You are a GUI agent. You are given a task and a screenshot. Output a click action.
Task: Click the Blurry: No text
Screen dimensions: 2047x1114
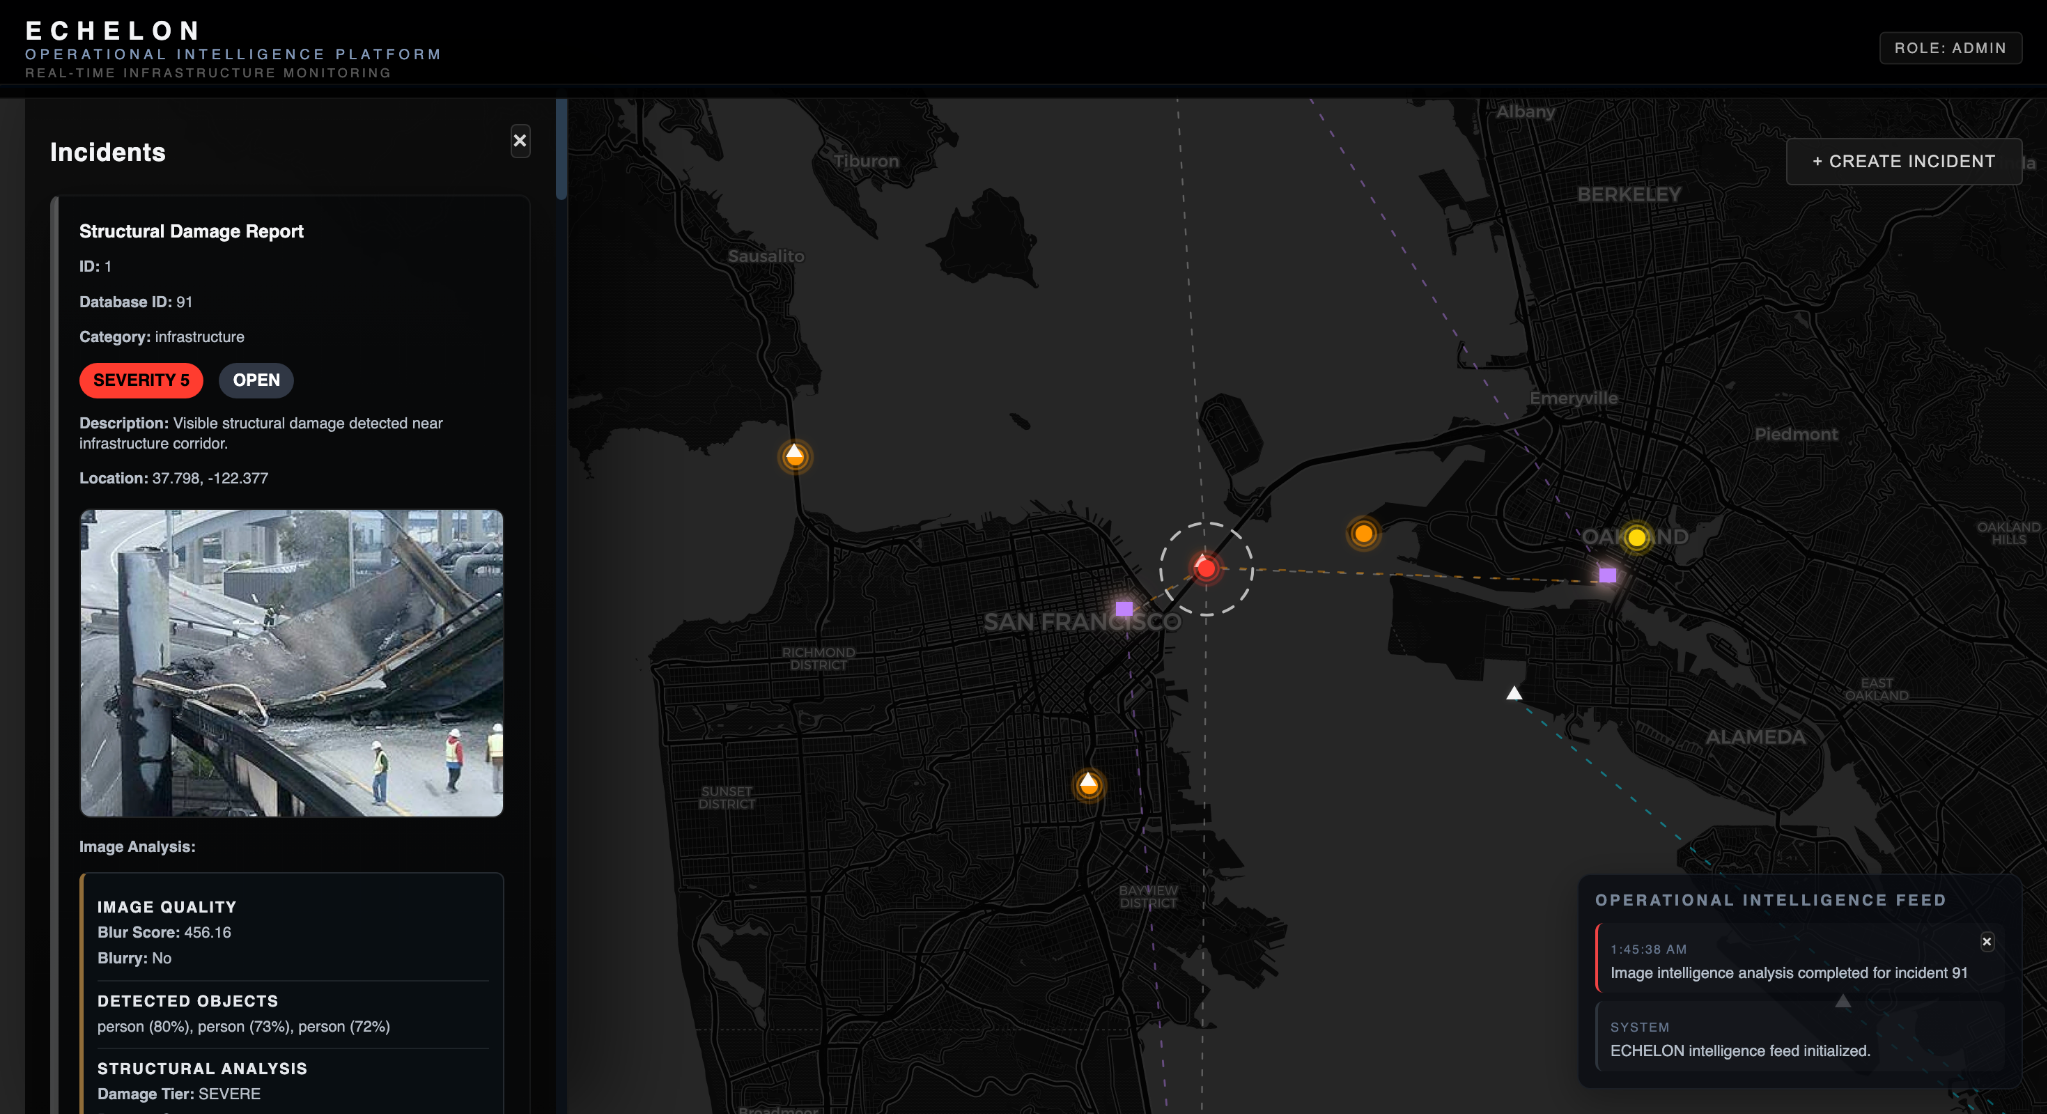(x=134, y=958)
